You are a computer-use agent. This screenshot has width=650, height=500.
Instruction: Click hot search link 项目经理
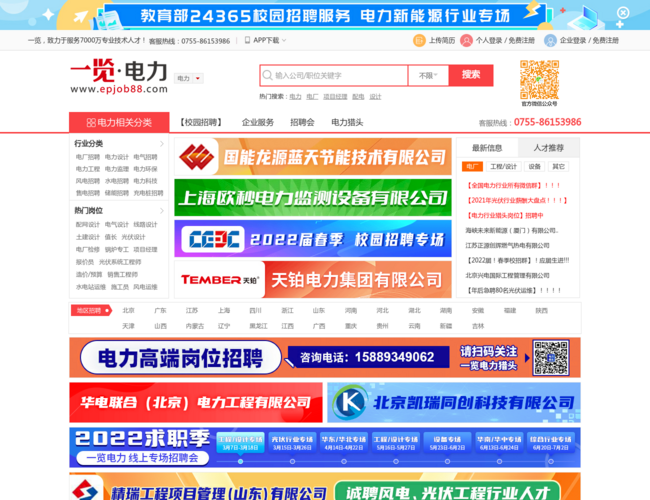point(335,97)
